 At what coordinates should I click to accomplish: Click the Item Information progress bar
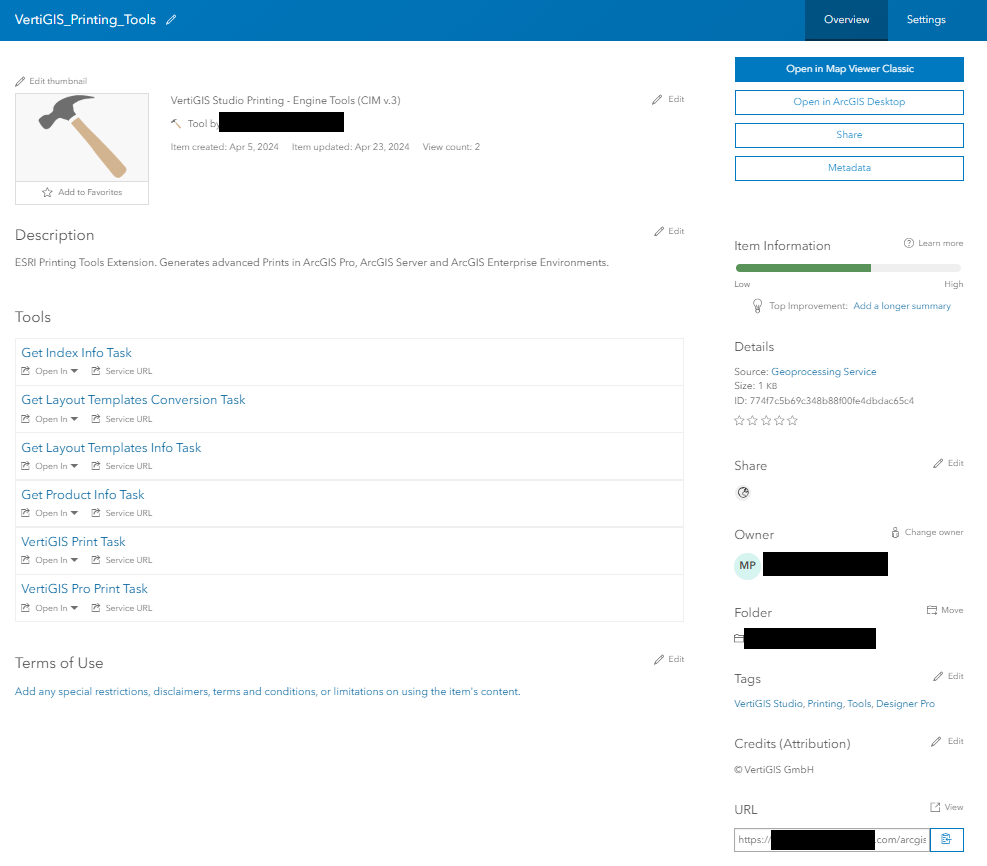click(849, 268)
